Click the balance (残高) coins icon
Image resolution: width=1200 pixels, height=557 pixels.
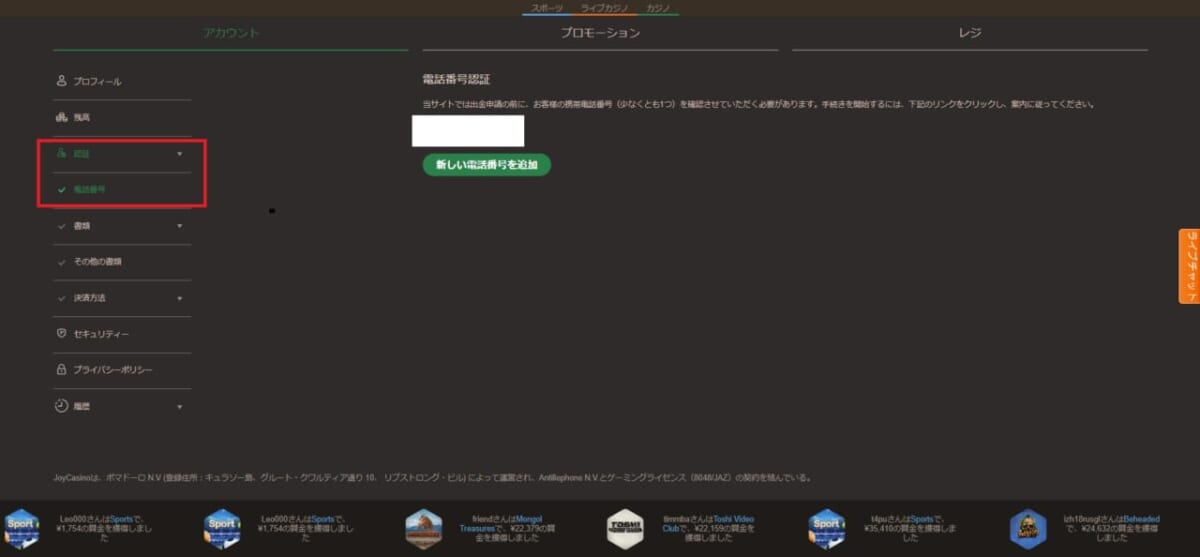pos(61,117)
